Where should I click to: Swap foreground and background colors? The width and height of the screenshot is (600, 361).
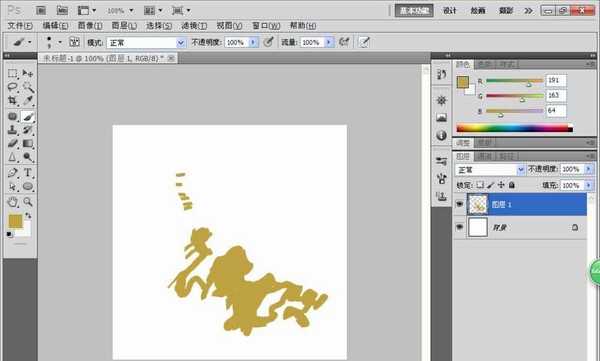(28, 216)
